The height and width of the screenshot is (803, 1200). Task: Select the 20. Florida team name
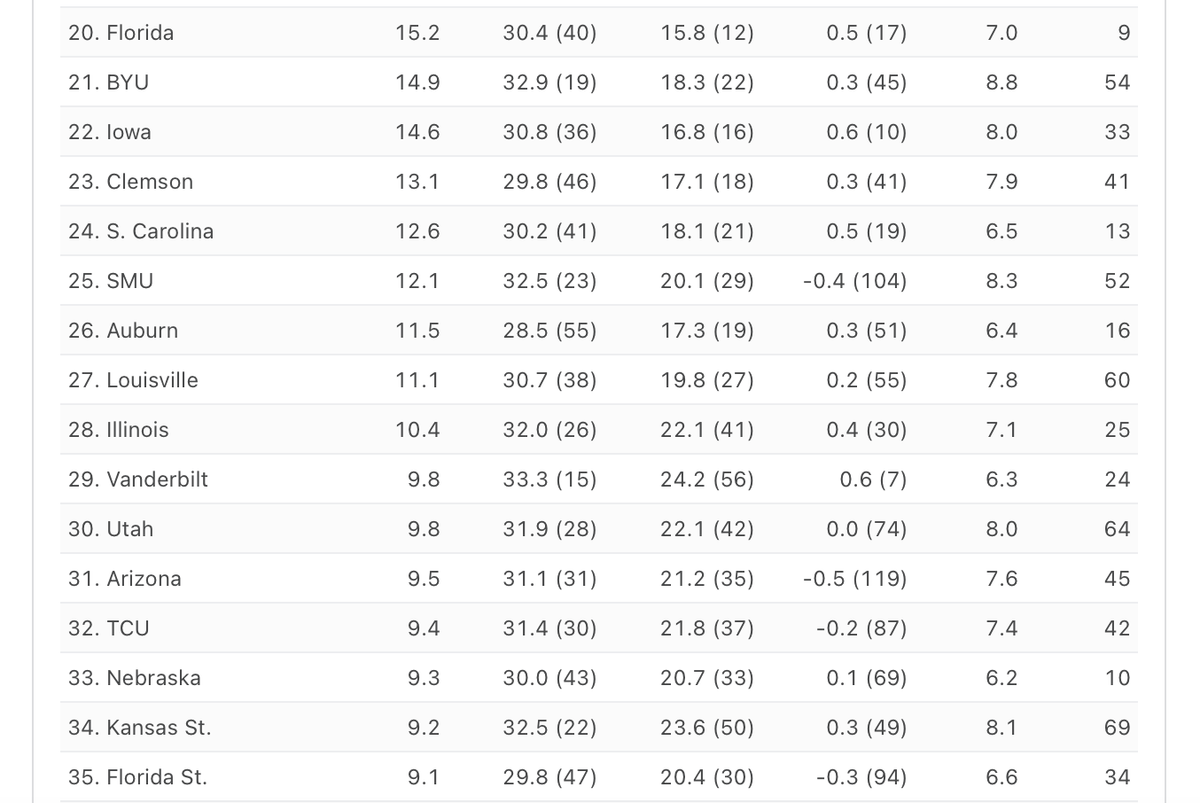point(121,33)
